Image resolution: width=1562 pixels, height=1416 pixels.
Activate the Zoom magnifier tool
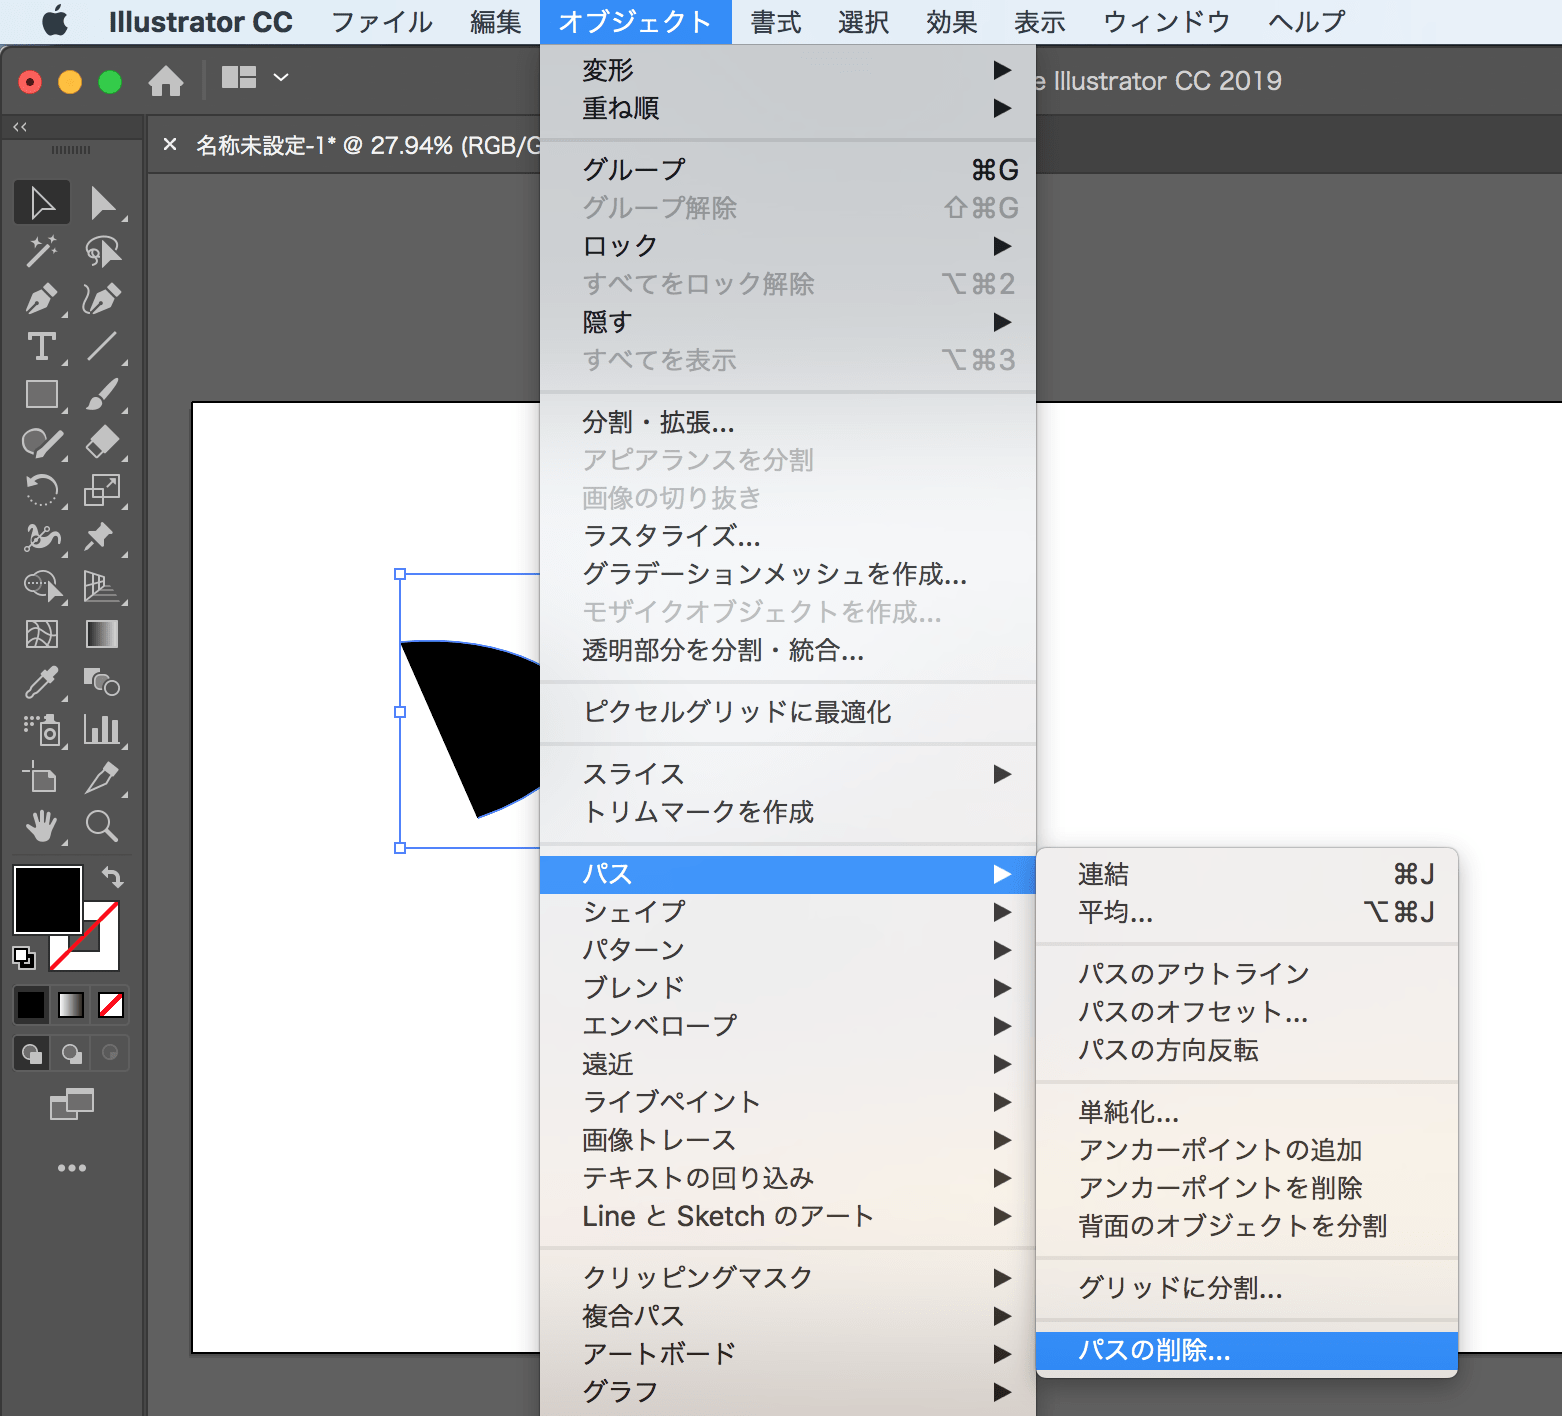pyautogui.click(x=101, y=826)
